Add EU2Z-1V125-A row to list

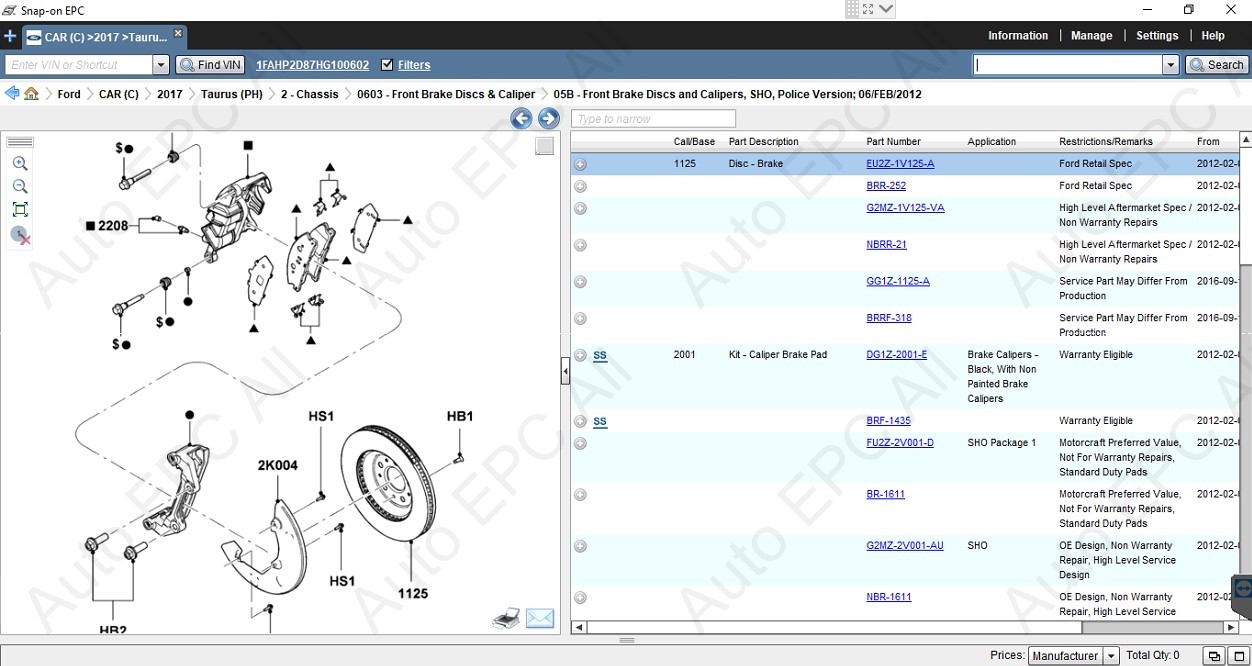tap(580, 164)
